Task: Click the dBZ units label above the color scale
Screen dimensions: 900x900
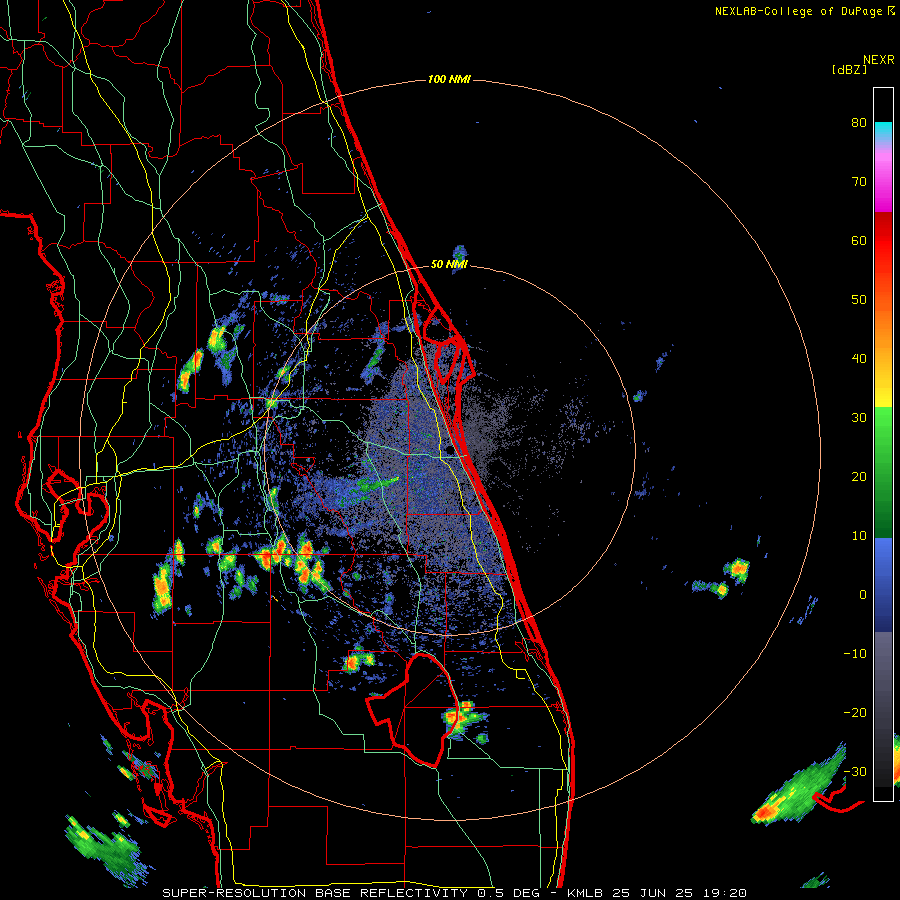Action: tap(849, 69)
